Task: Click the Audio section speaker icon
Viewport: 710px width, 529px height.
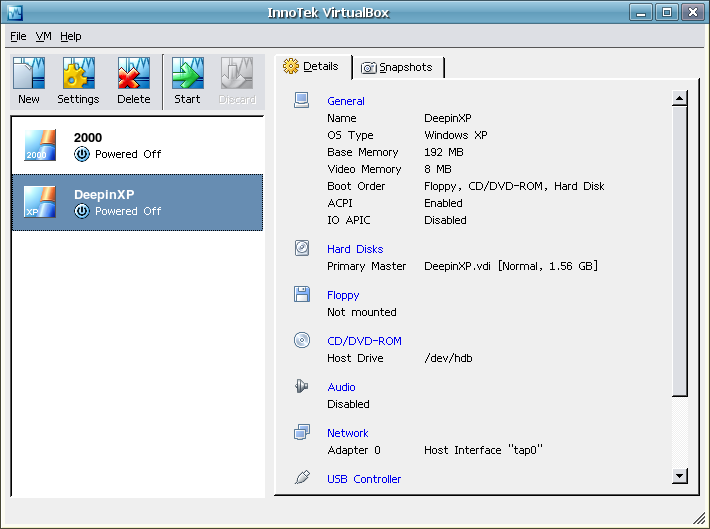Action: coord(302,386)
